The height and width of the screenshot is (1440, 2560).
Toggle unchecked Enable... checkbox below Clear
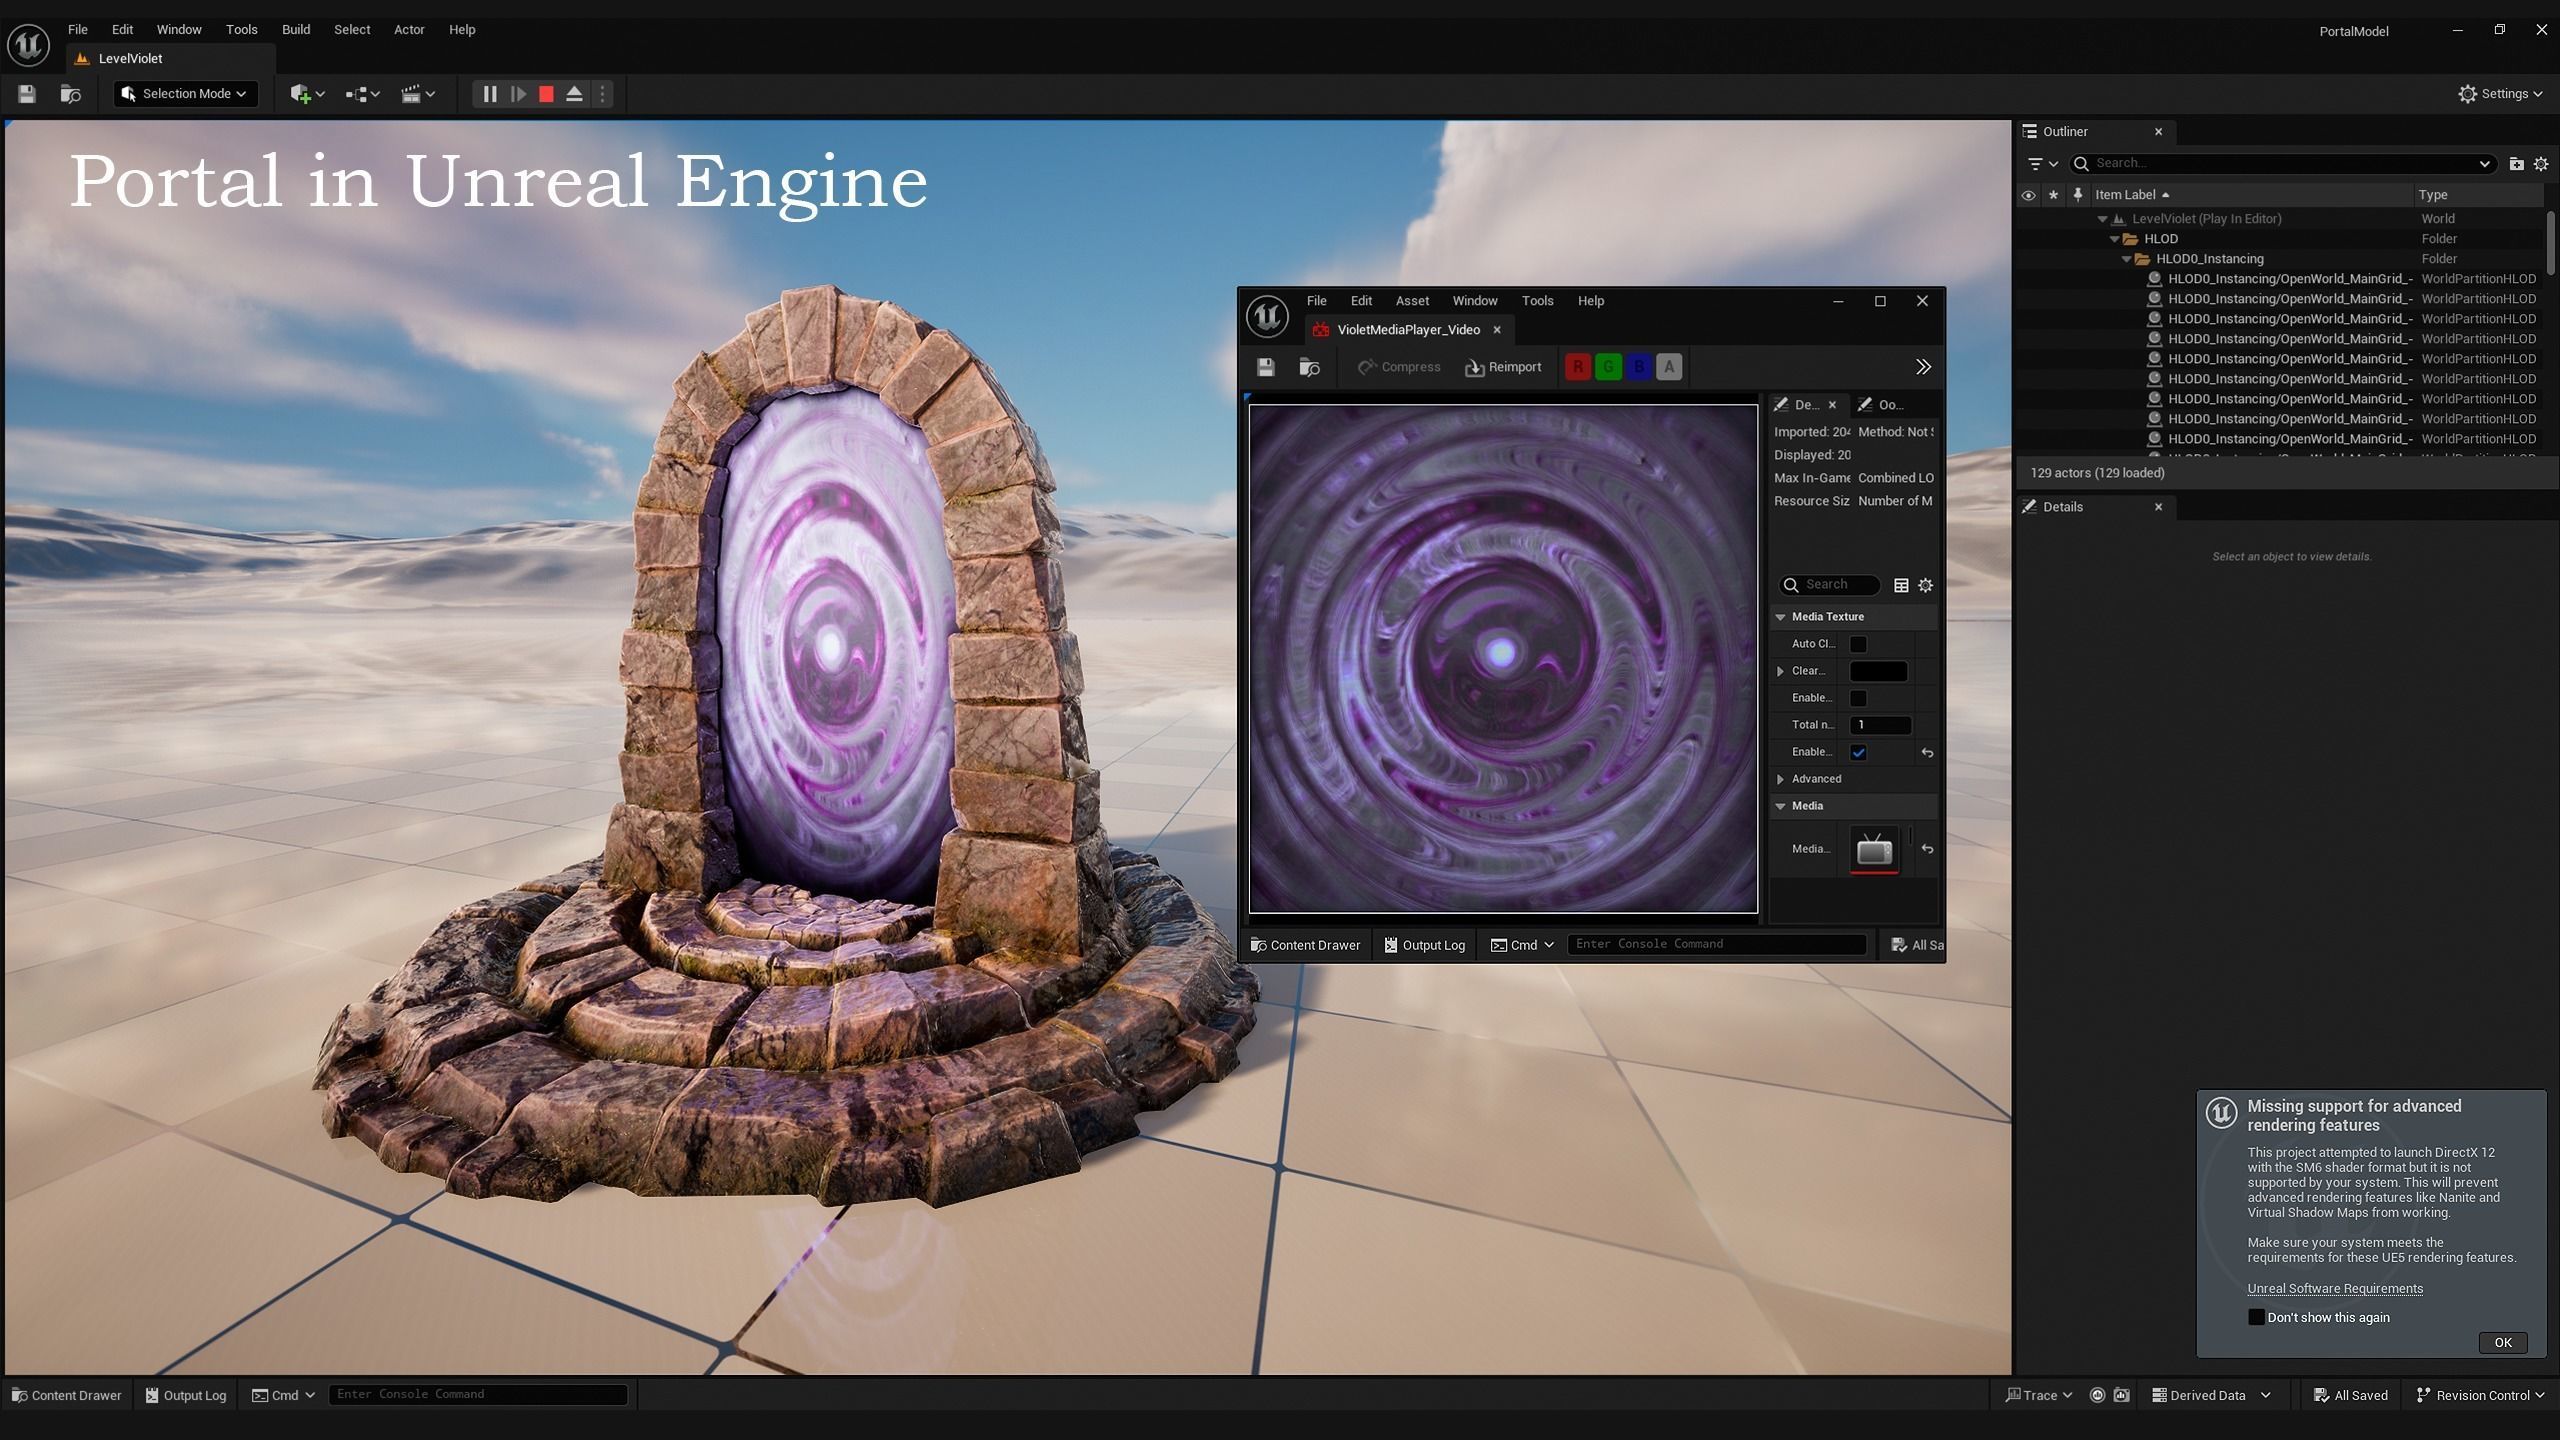[x=1858, y=698]
